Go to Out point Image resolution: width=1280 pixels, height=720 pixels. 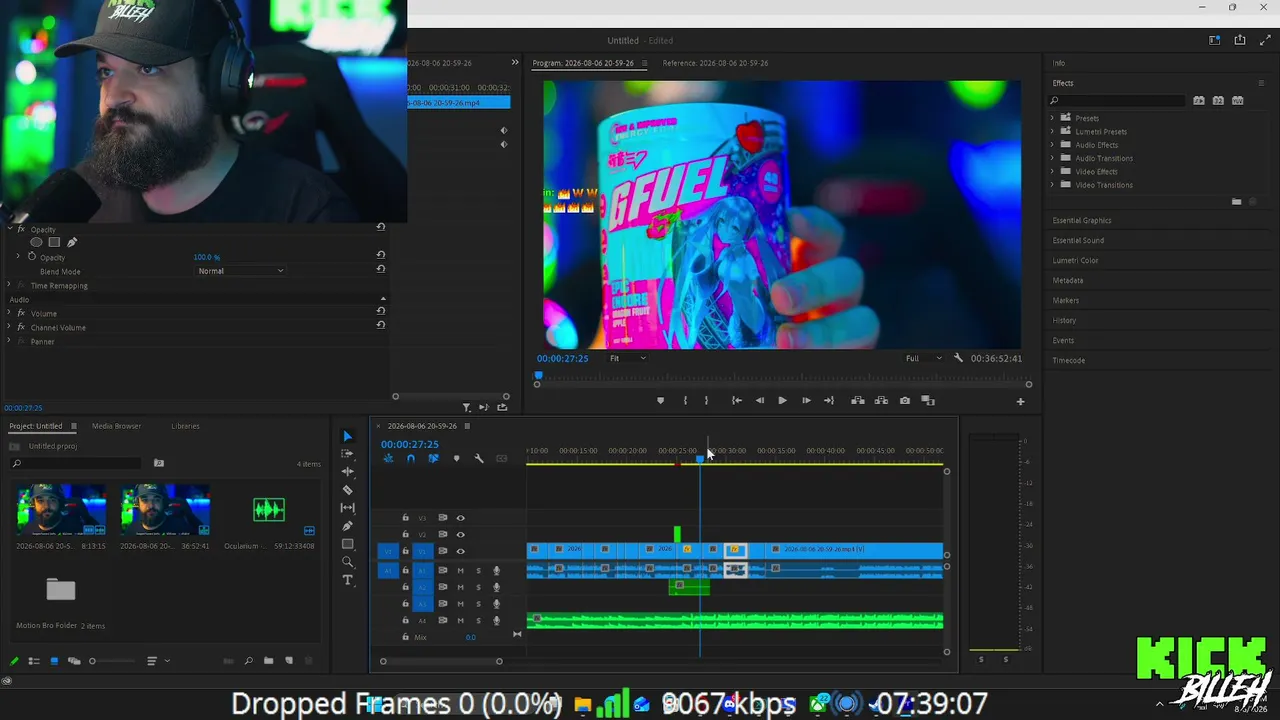829,401
